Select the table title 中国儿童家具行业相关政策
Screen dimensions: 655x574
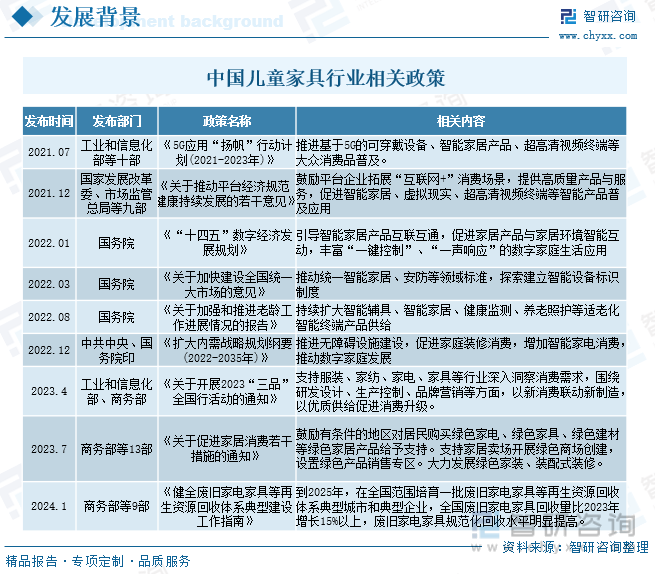coord(326,78)
